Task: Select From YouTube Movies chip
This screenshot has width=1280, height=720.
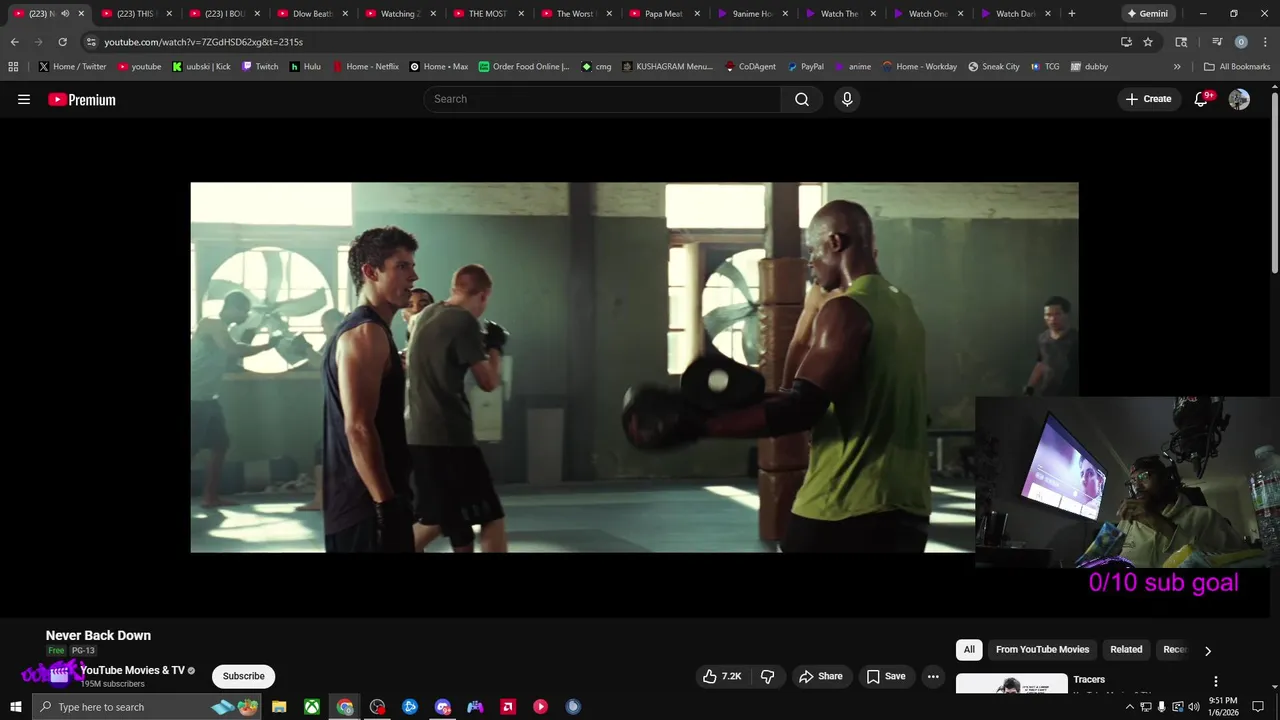Action: (1042, 650)
